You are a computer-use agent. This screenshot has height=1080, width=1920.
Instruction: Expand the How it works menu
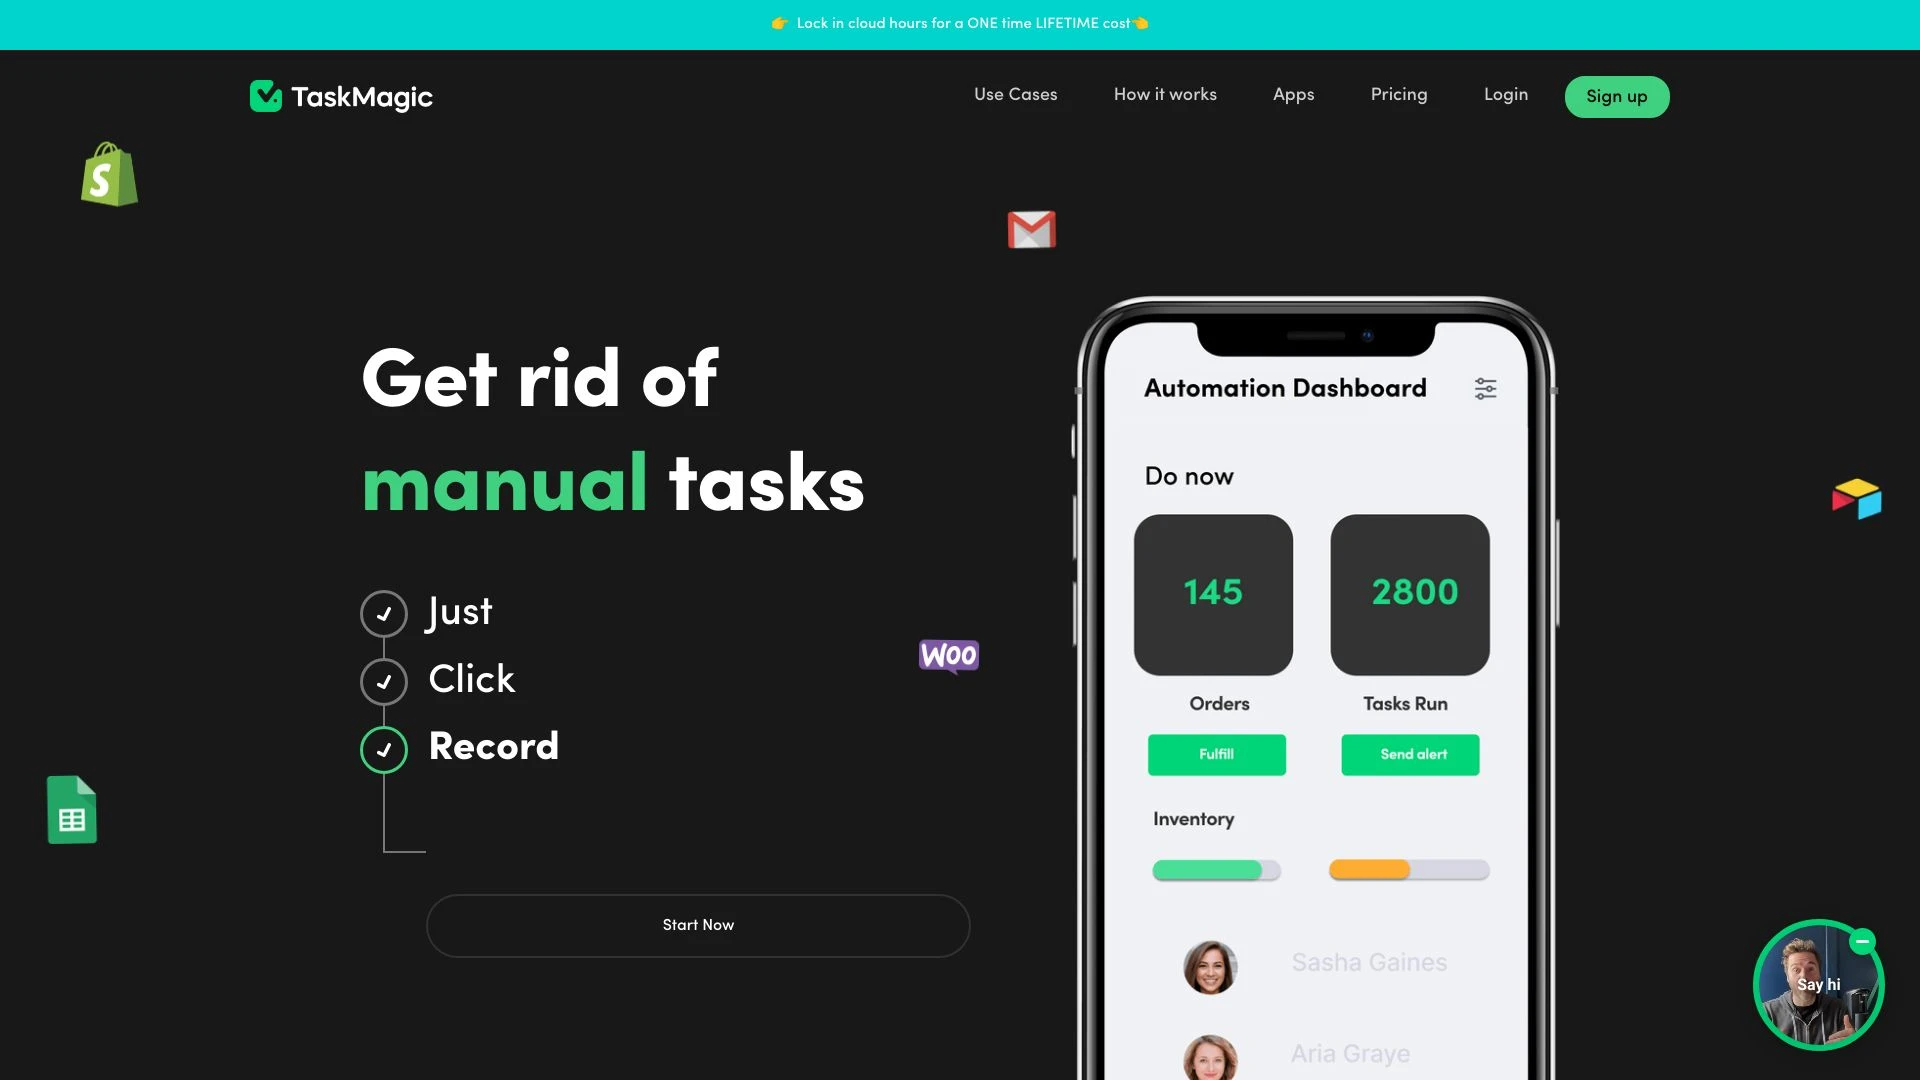(1164, 96)
